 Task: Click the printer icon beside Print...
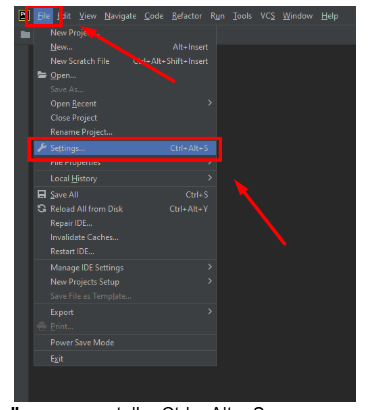point(42,326)
